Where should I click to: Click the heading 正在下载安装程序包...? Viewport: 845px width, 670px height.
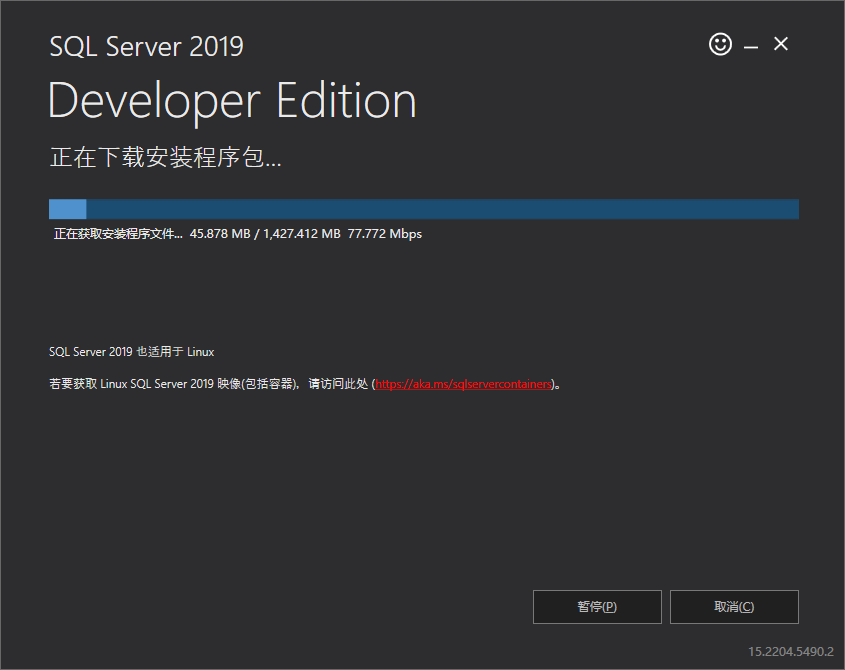click(x=165, y=157)
